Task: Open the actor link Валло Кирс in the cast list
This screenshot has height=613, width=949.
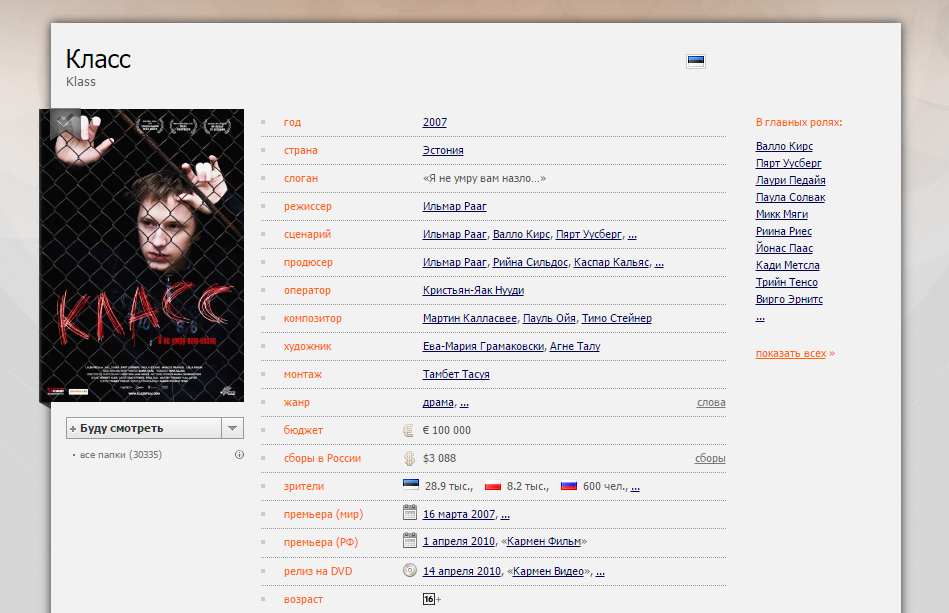Action: tap(784, 146)
